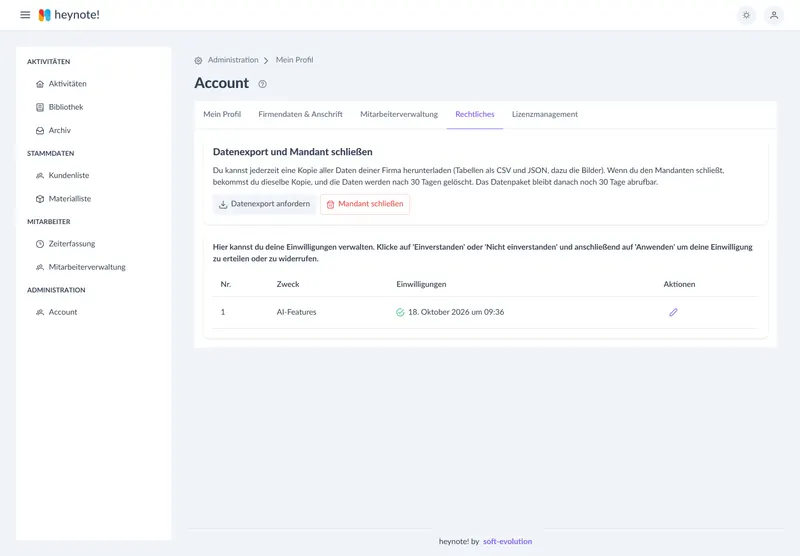Open Mitarbeiterverwaltung in sidebar

87,267
